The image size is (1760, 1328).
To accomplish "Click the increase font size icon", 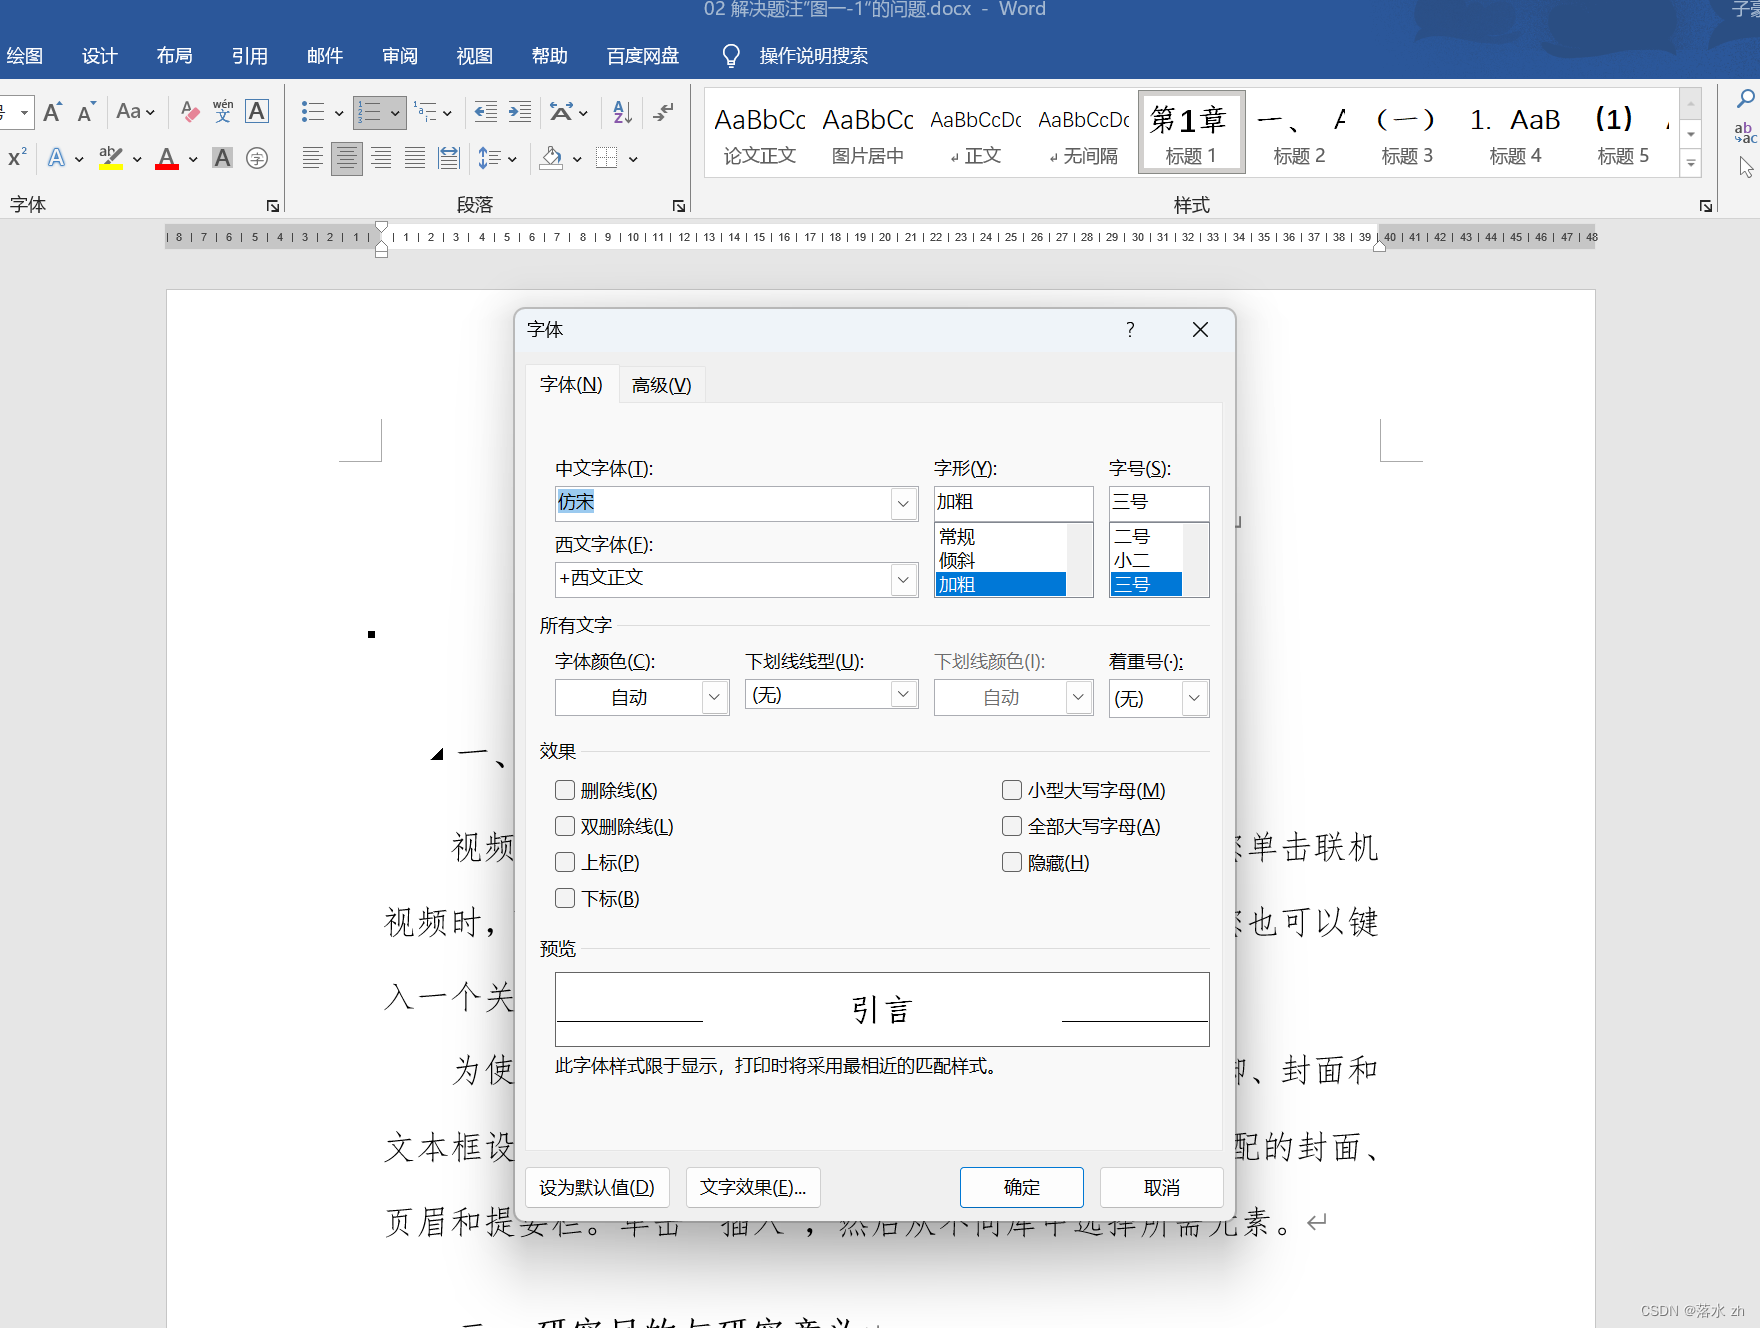I will [53, 112].
